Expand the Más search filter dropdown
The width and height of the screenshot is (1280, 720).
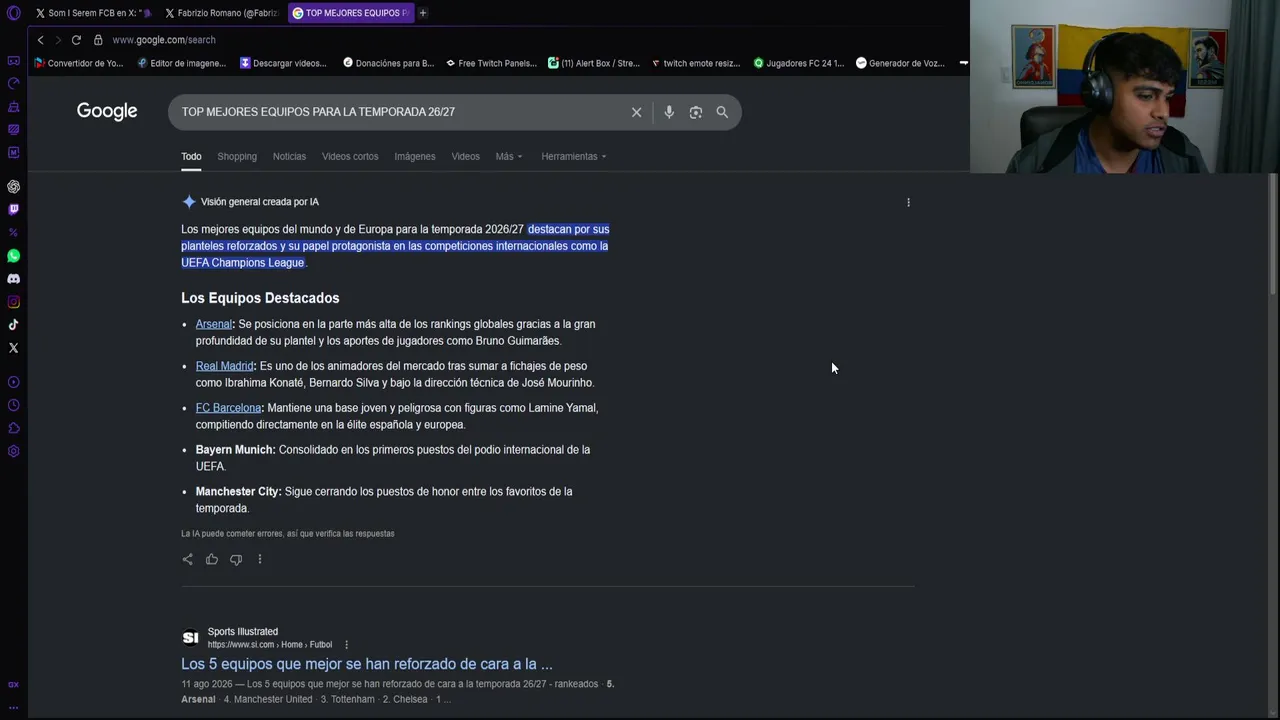click(509, 156)
